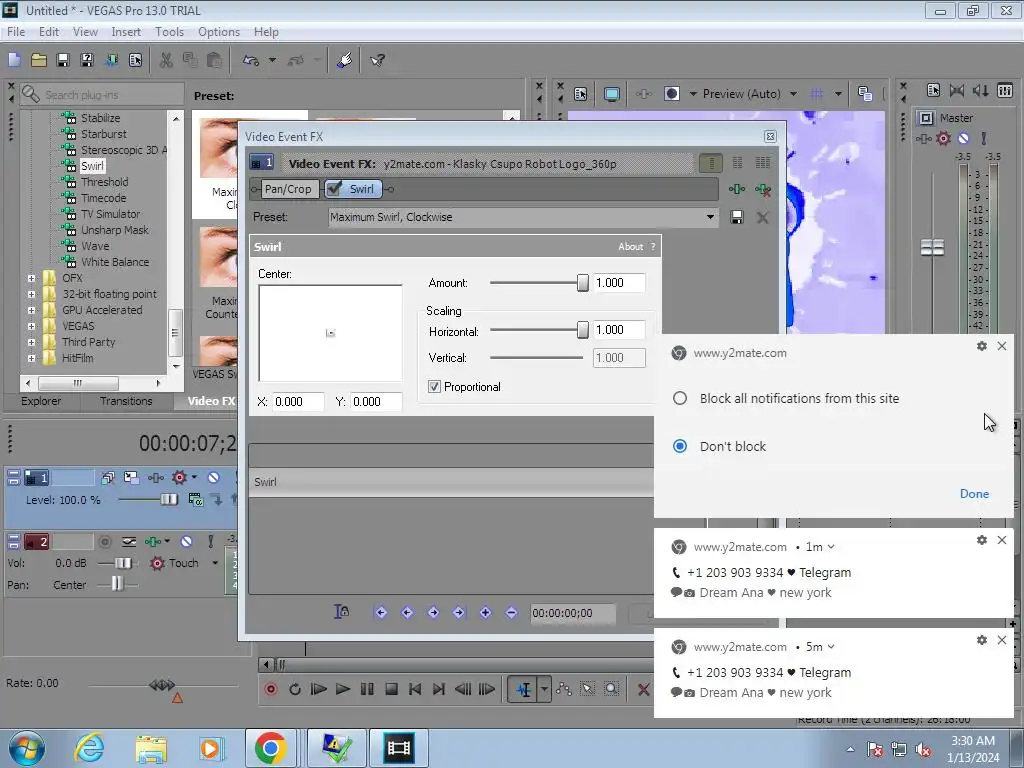1024x768 pixels.
Task: Switch to the Transitions tab
Action: (x=126, y=401)
